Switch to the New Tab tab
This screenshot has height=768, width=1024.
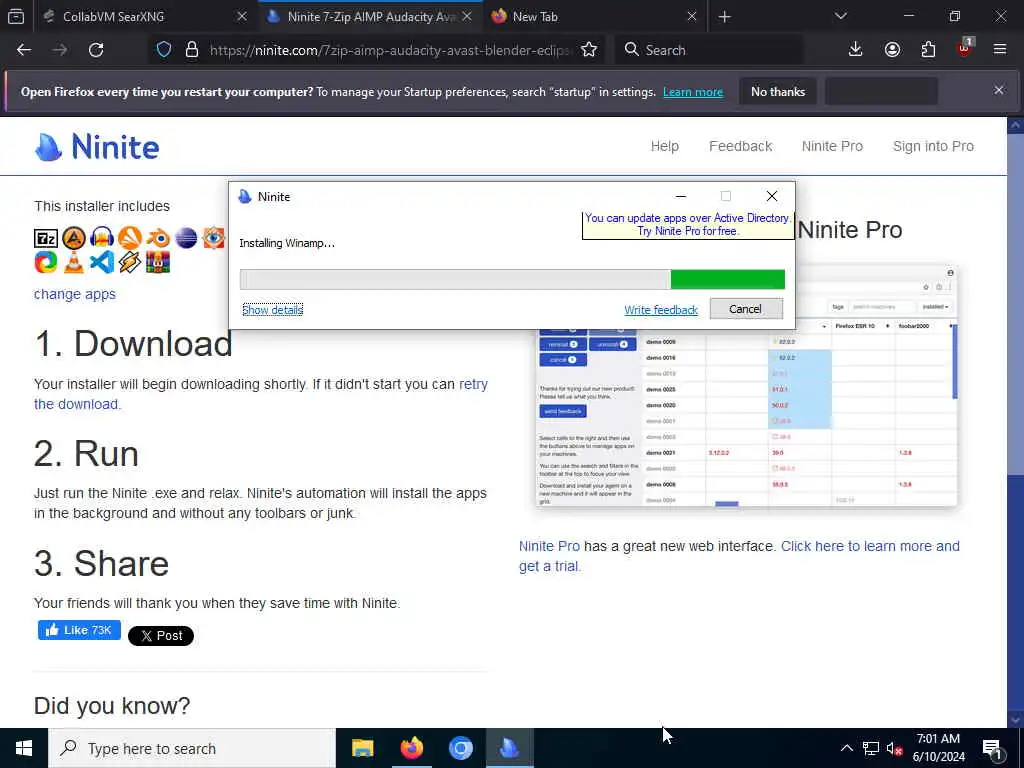(595, 17)
